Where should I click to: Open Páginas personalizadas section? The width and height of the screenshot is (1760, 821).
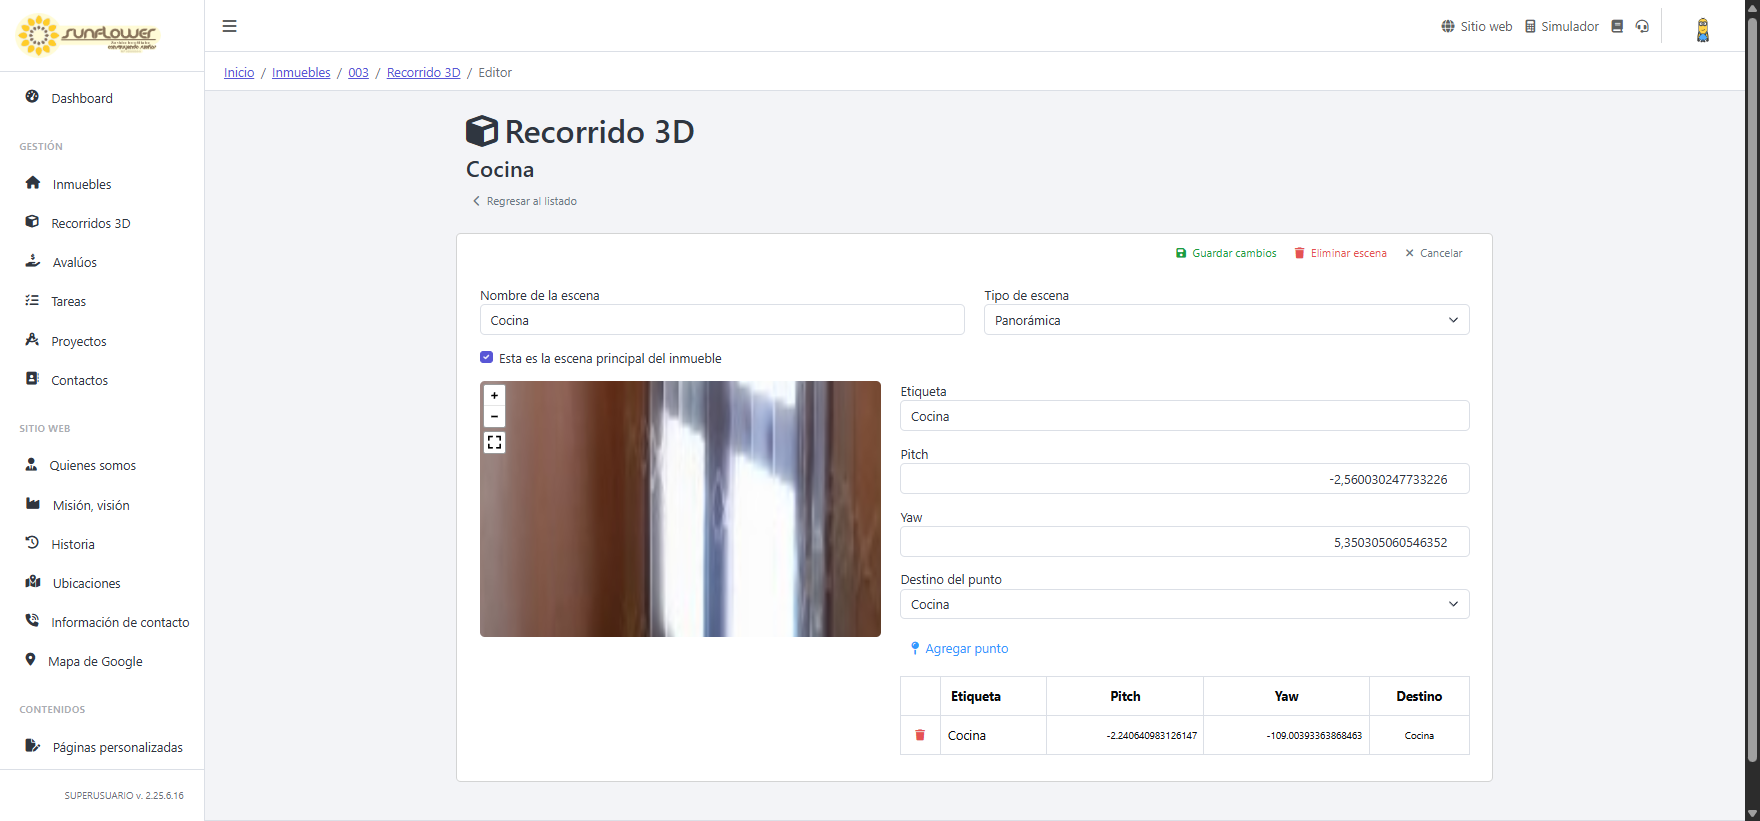pyautogui.click(x=117, y=747)
